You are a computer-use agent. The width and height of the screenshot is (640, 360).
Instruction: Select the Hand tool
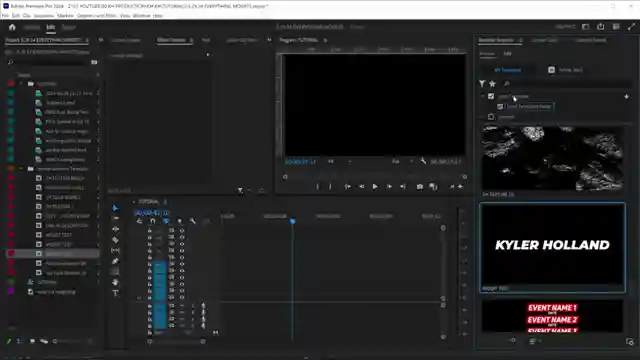[x=116, y=282]
